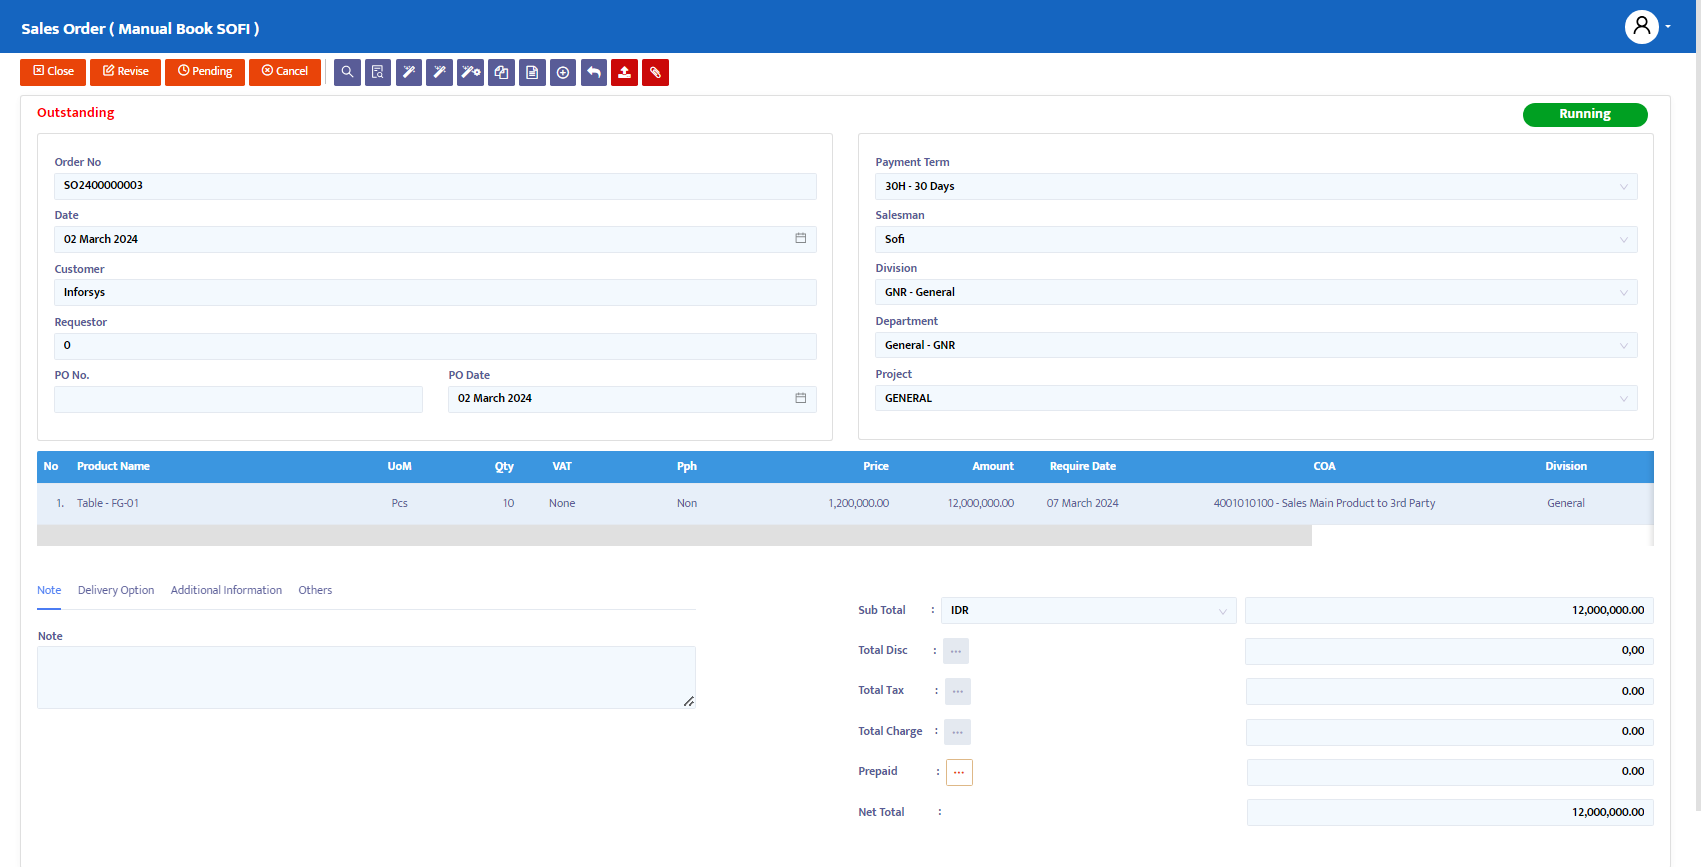Click the 1,200,000.00 price cell

click(x=858, y=503)
